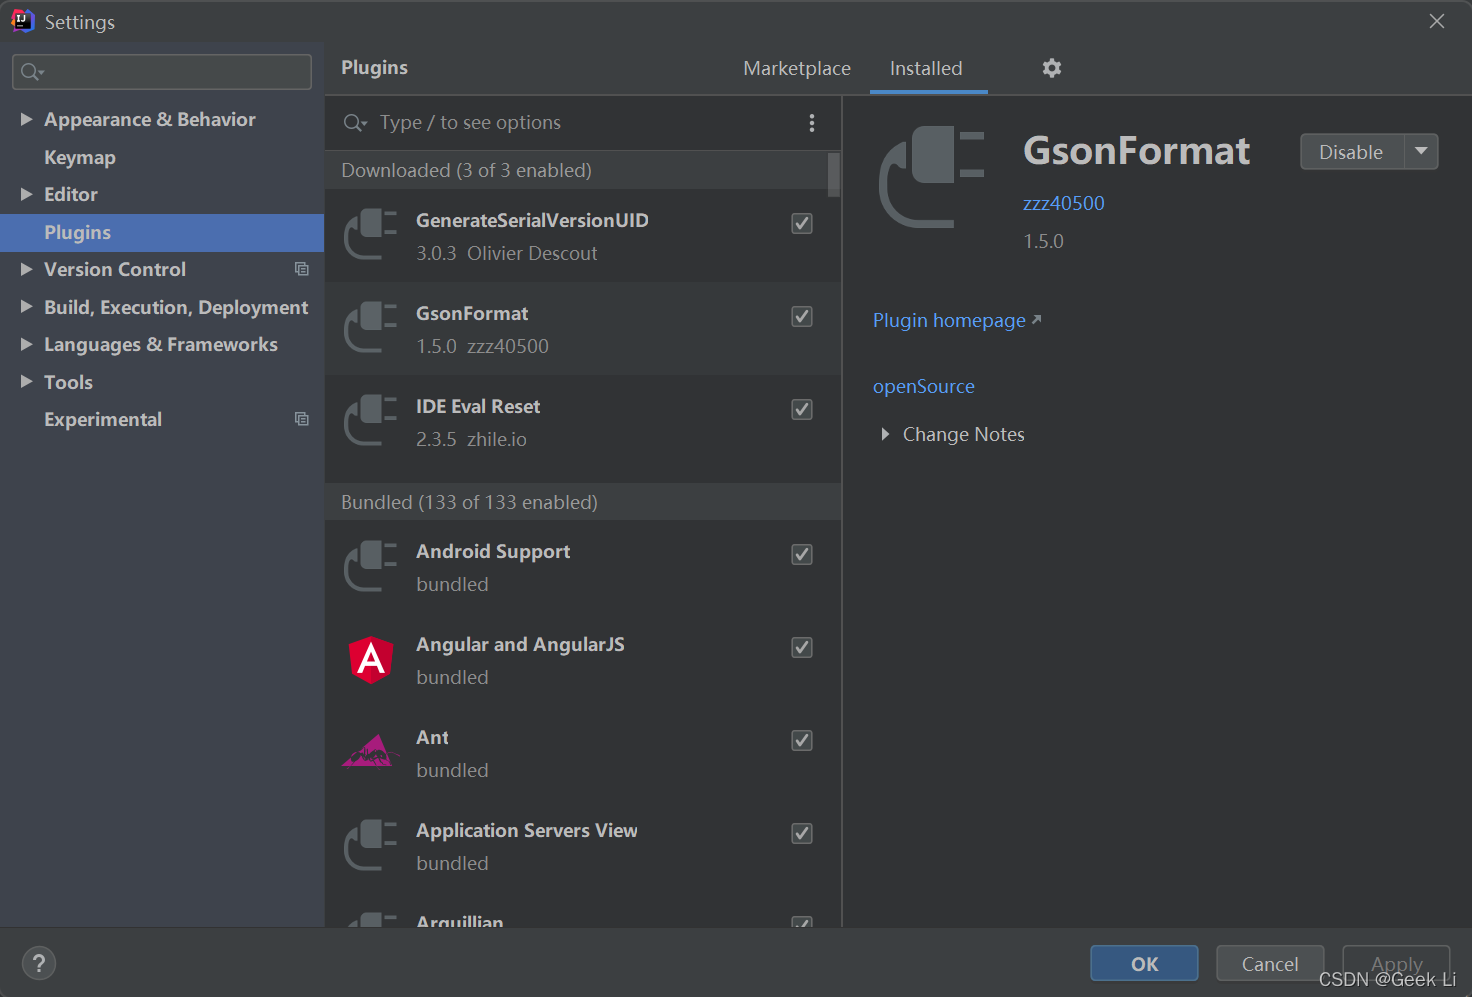Select the GenerateSerialVersionUID plugin name
The width and height of the screenshot is (1472, 997).
tap(532, 221)
